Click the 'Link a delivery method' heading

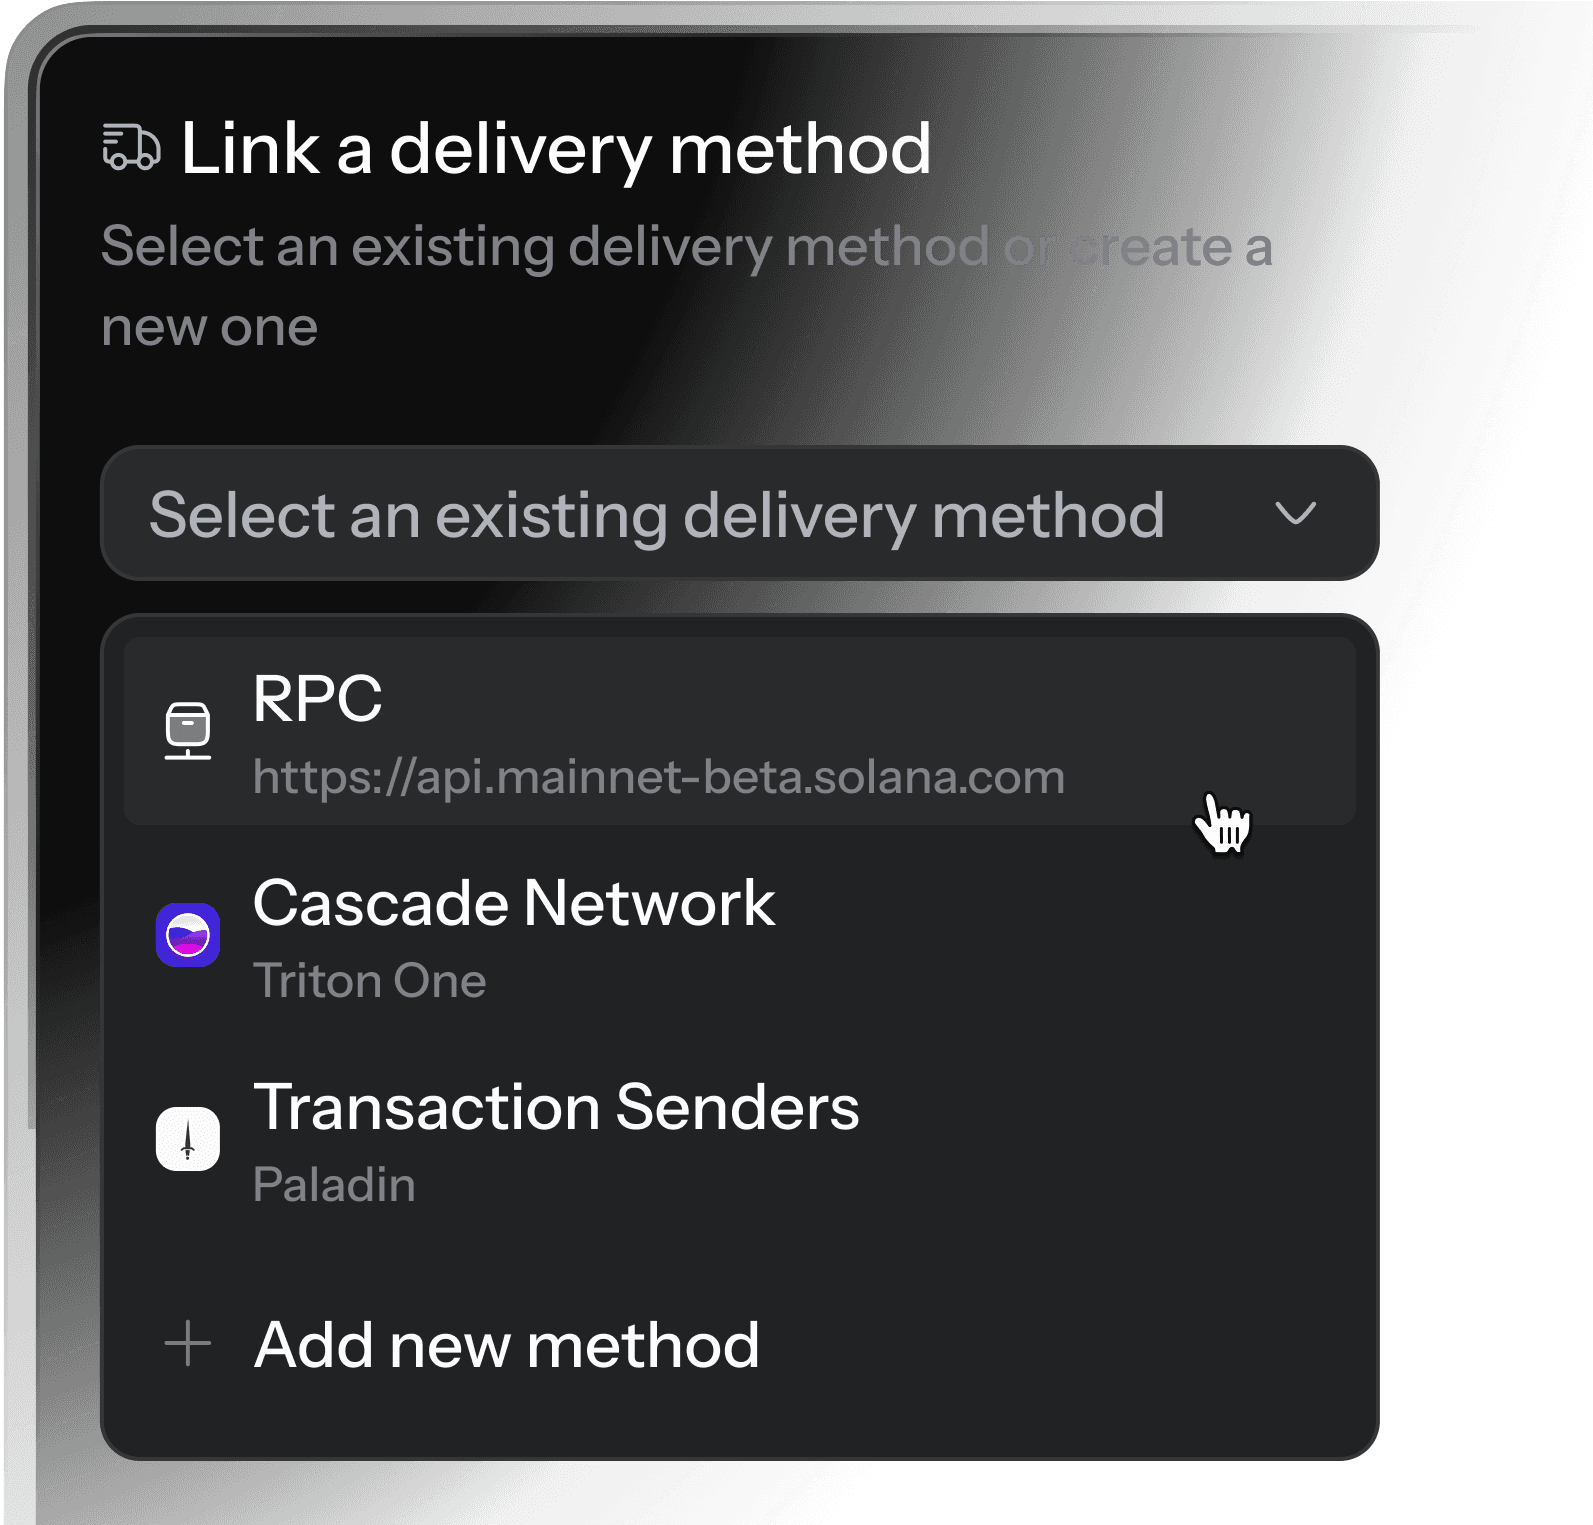pos(556,148)
